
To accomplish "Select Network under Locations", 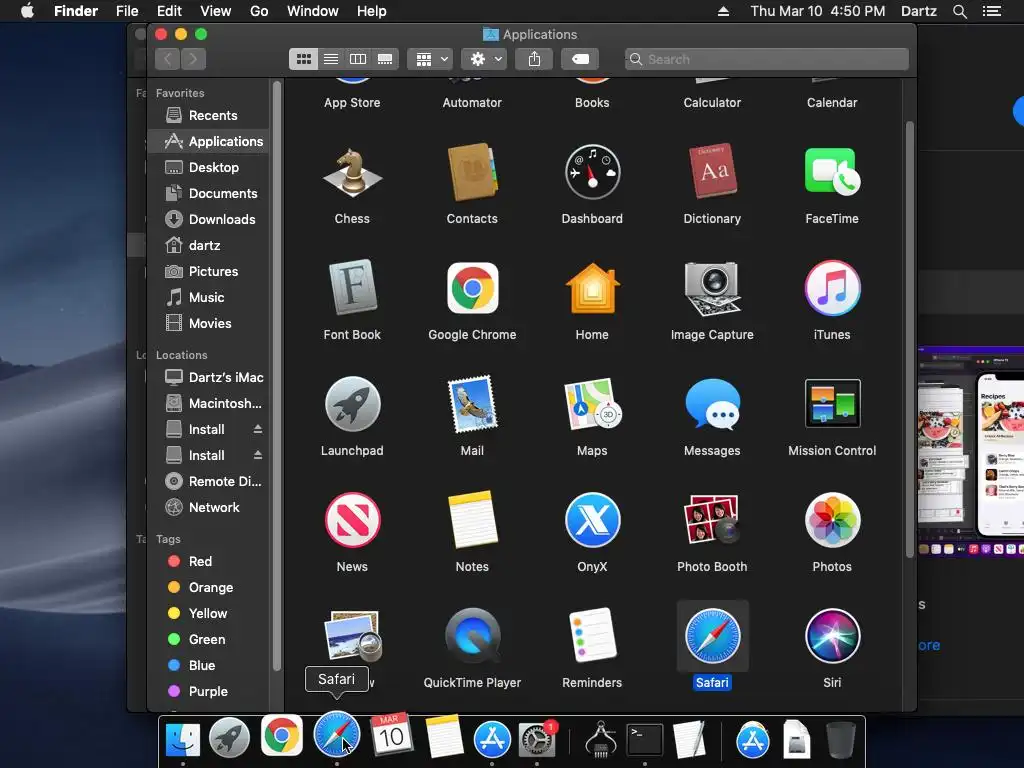I will [208, 507].
